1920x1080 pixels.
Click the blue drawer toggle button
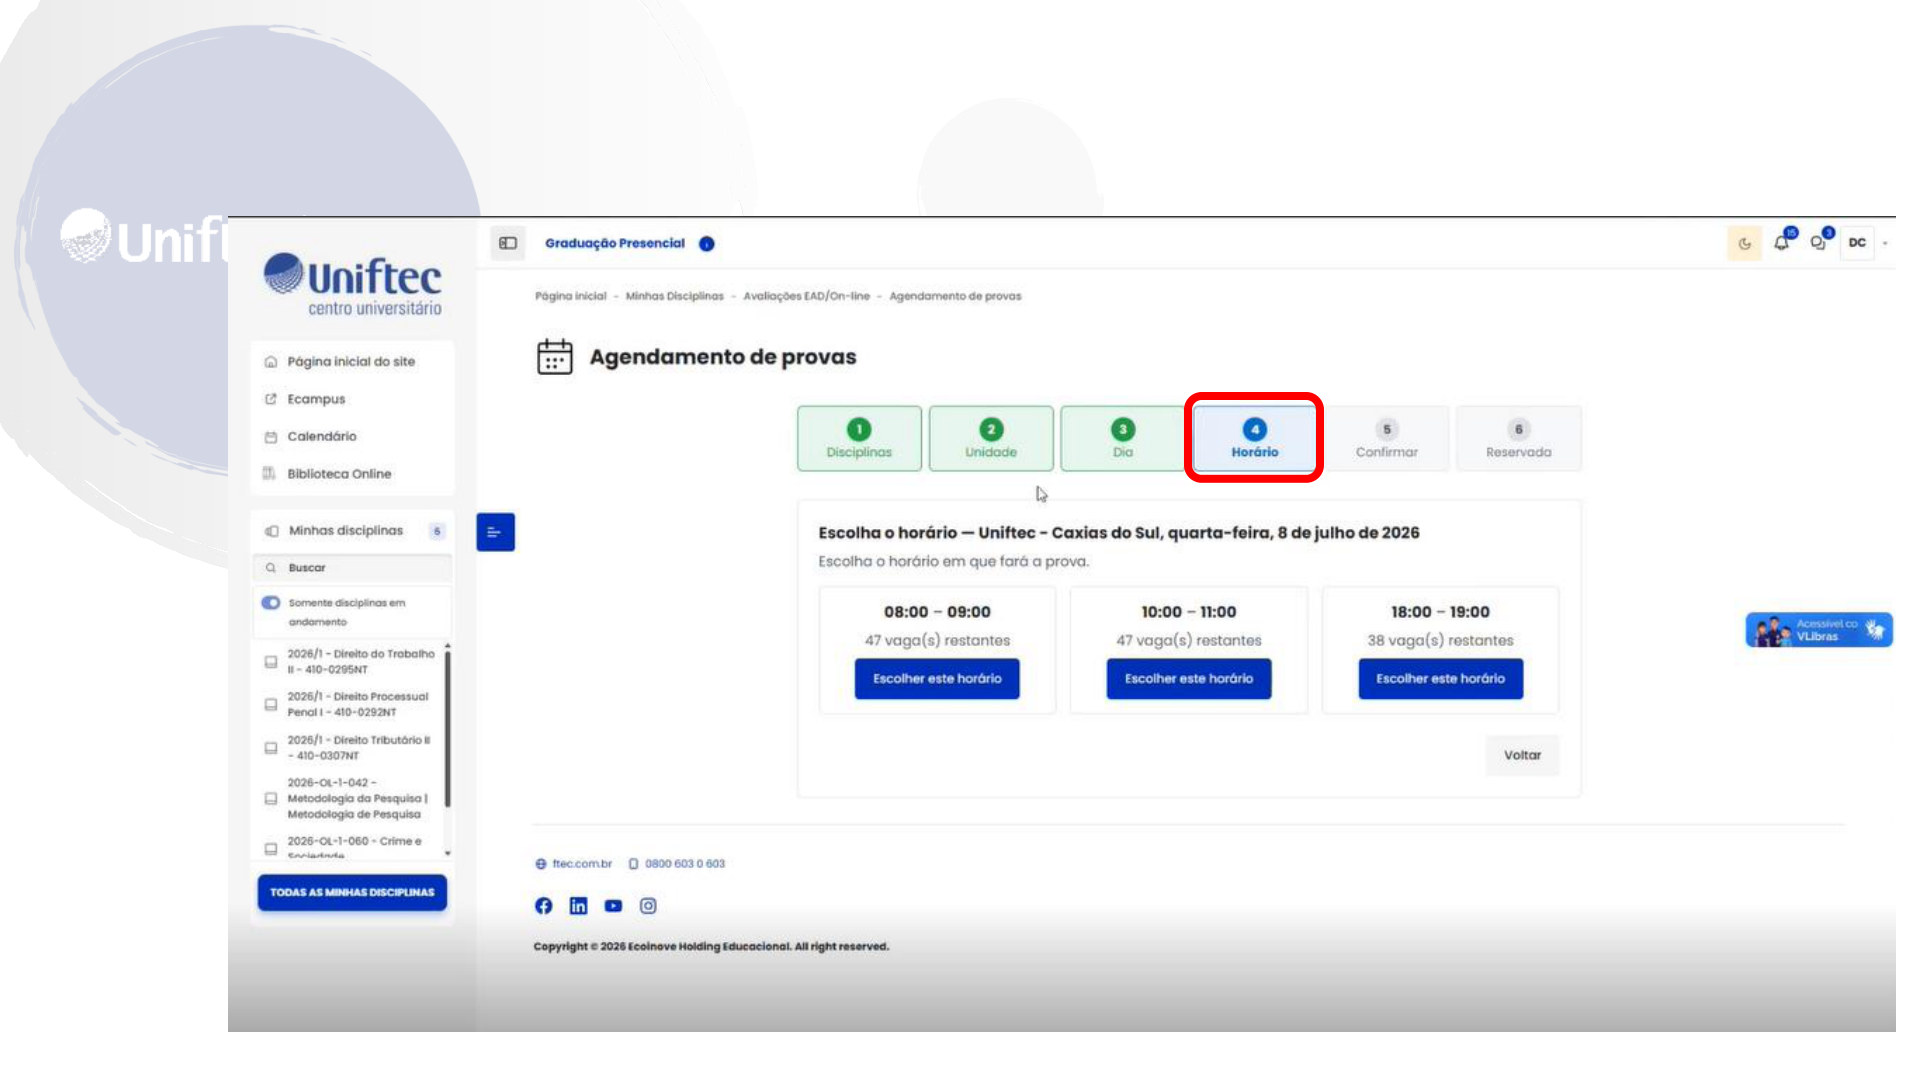click(x=495, y=532)
